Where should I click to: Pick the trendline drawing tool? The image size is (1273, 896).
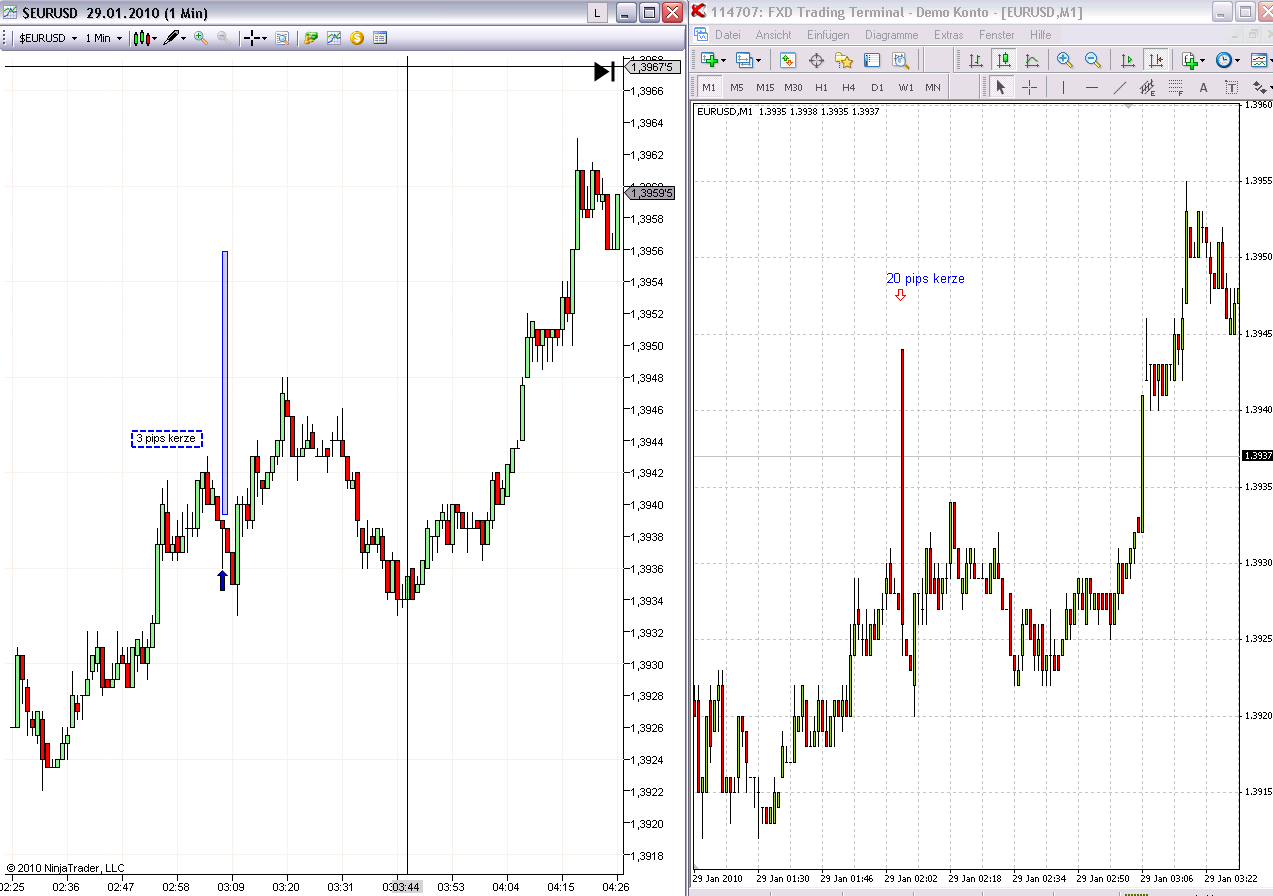pos(1120,87)
